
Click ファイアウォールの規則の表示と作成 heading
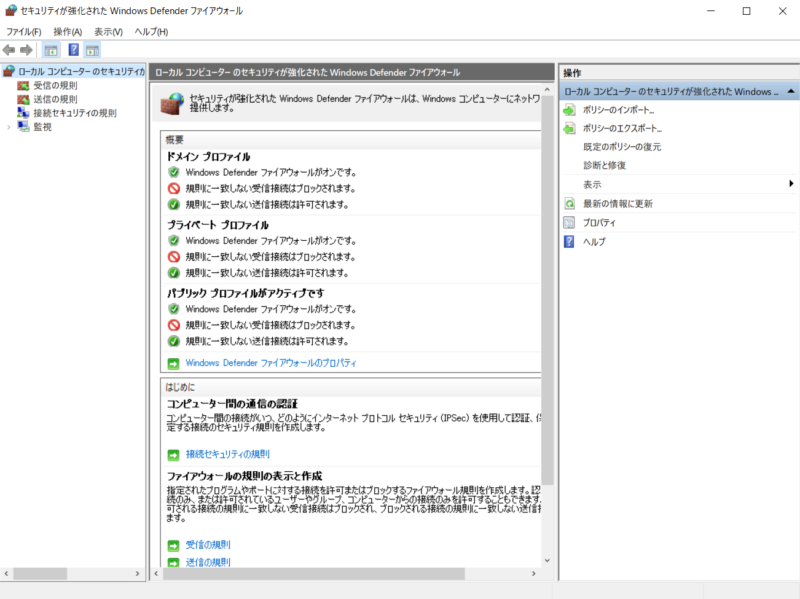point(244,476)
